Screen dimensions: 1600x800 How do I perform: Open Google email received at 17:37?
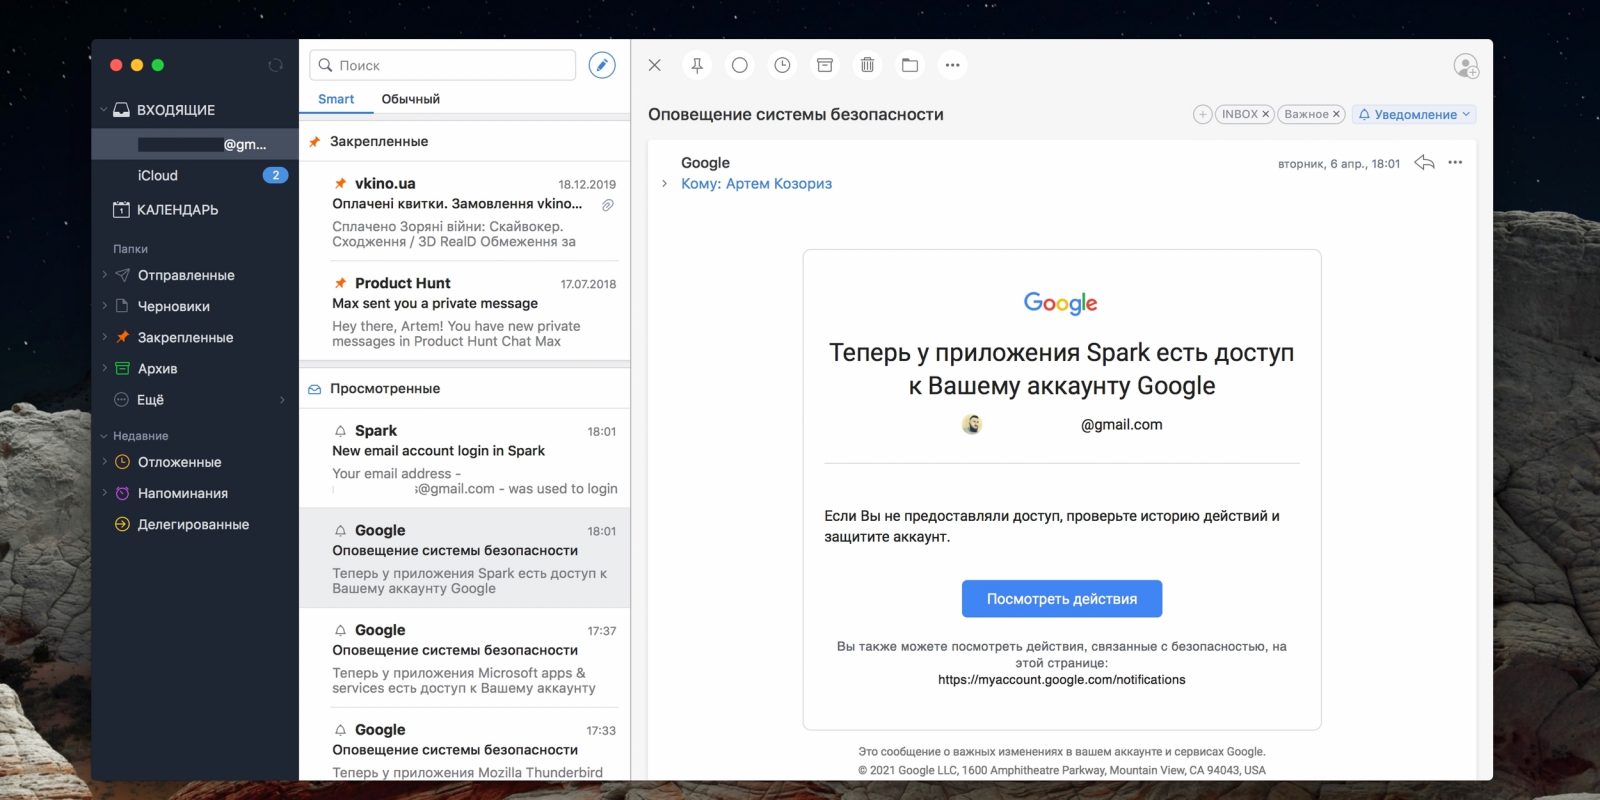[465, 658]
